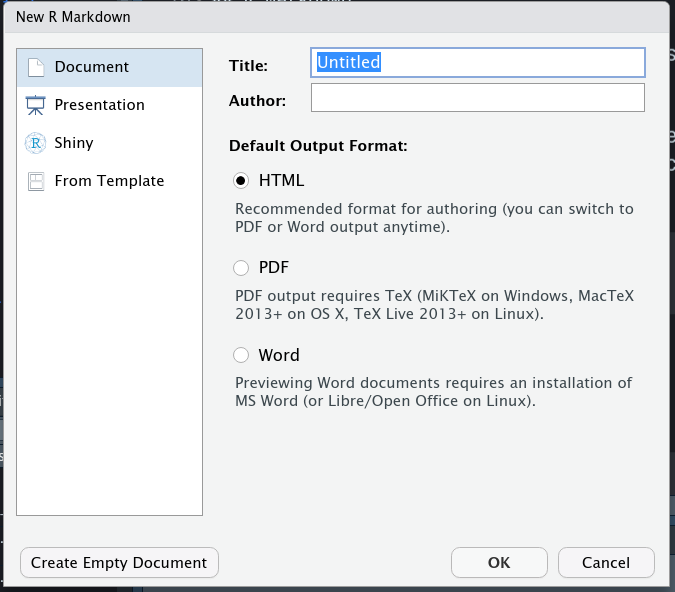Focus the Title field containing Untitled
The height and width of the screenshot is (592, 675).
coord(478,62)
